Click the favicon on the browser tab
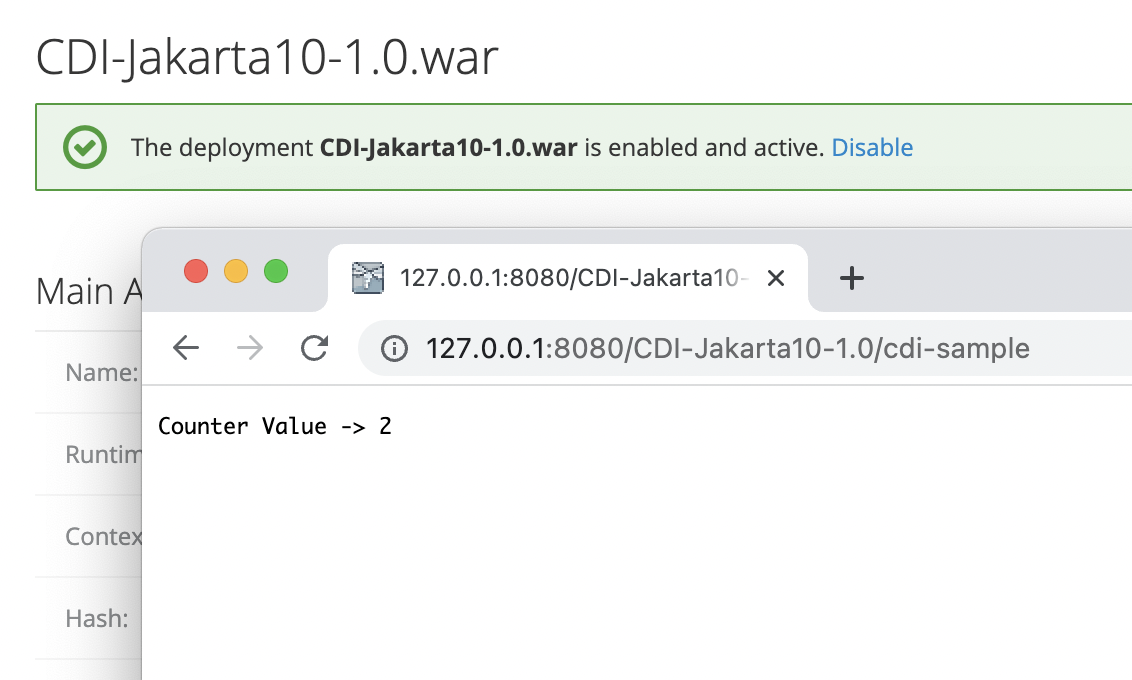The height and width of the screenshot is (680, 1132). pyautogui.click(x=368, y=278)
